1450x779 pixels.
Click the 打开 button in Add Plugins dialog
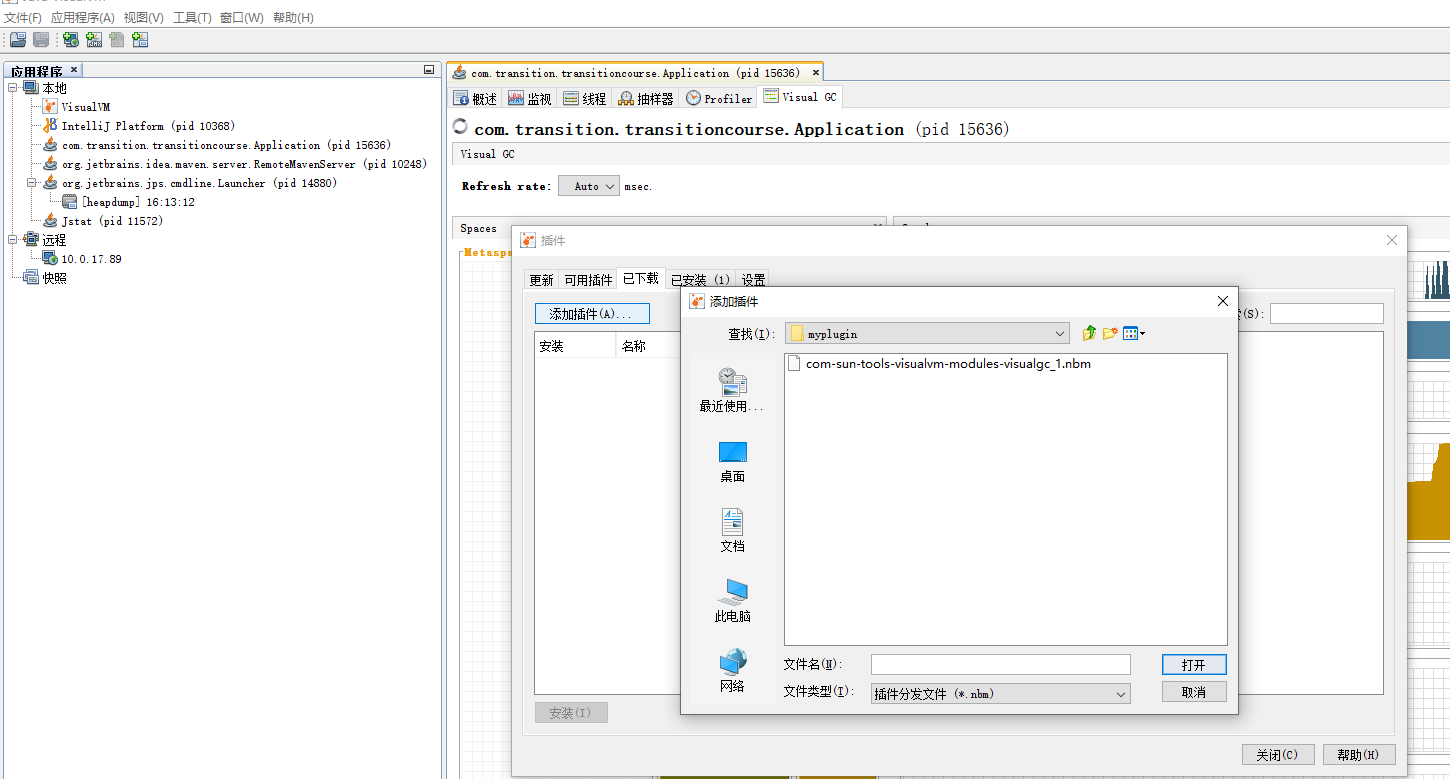1194,664
